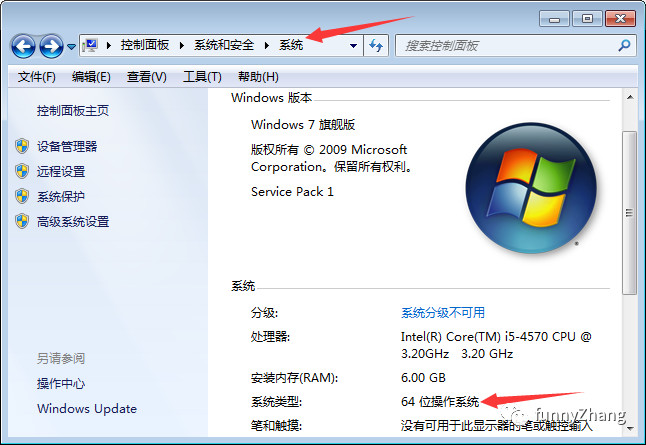Click the Forward navigation arrow button

click(x=51, y=46)
